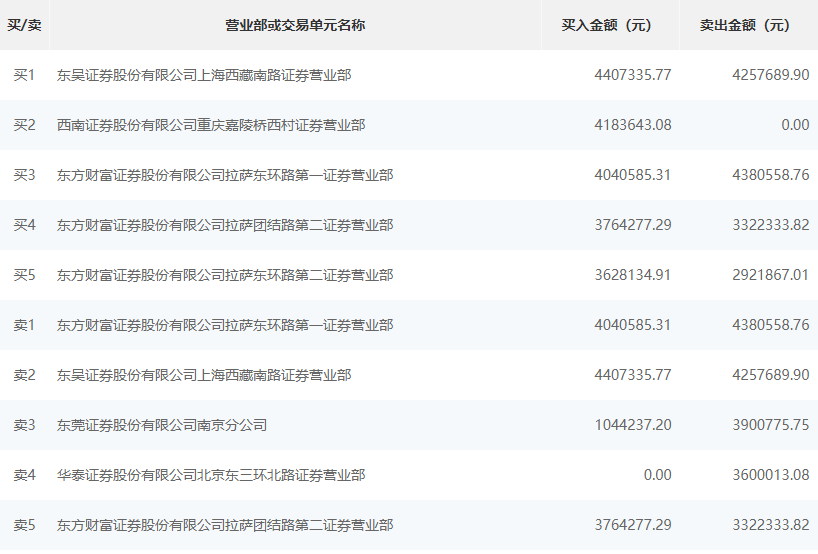818x554 pixels.
Task: Click sell amount 4257689.90 in 卖2 row
Action: [771, 375]
